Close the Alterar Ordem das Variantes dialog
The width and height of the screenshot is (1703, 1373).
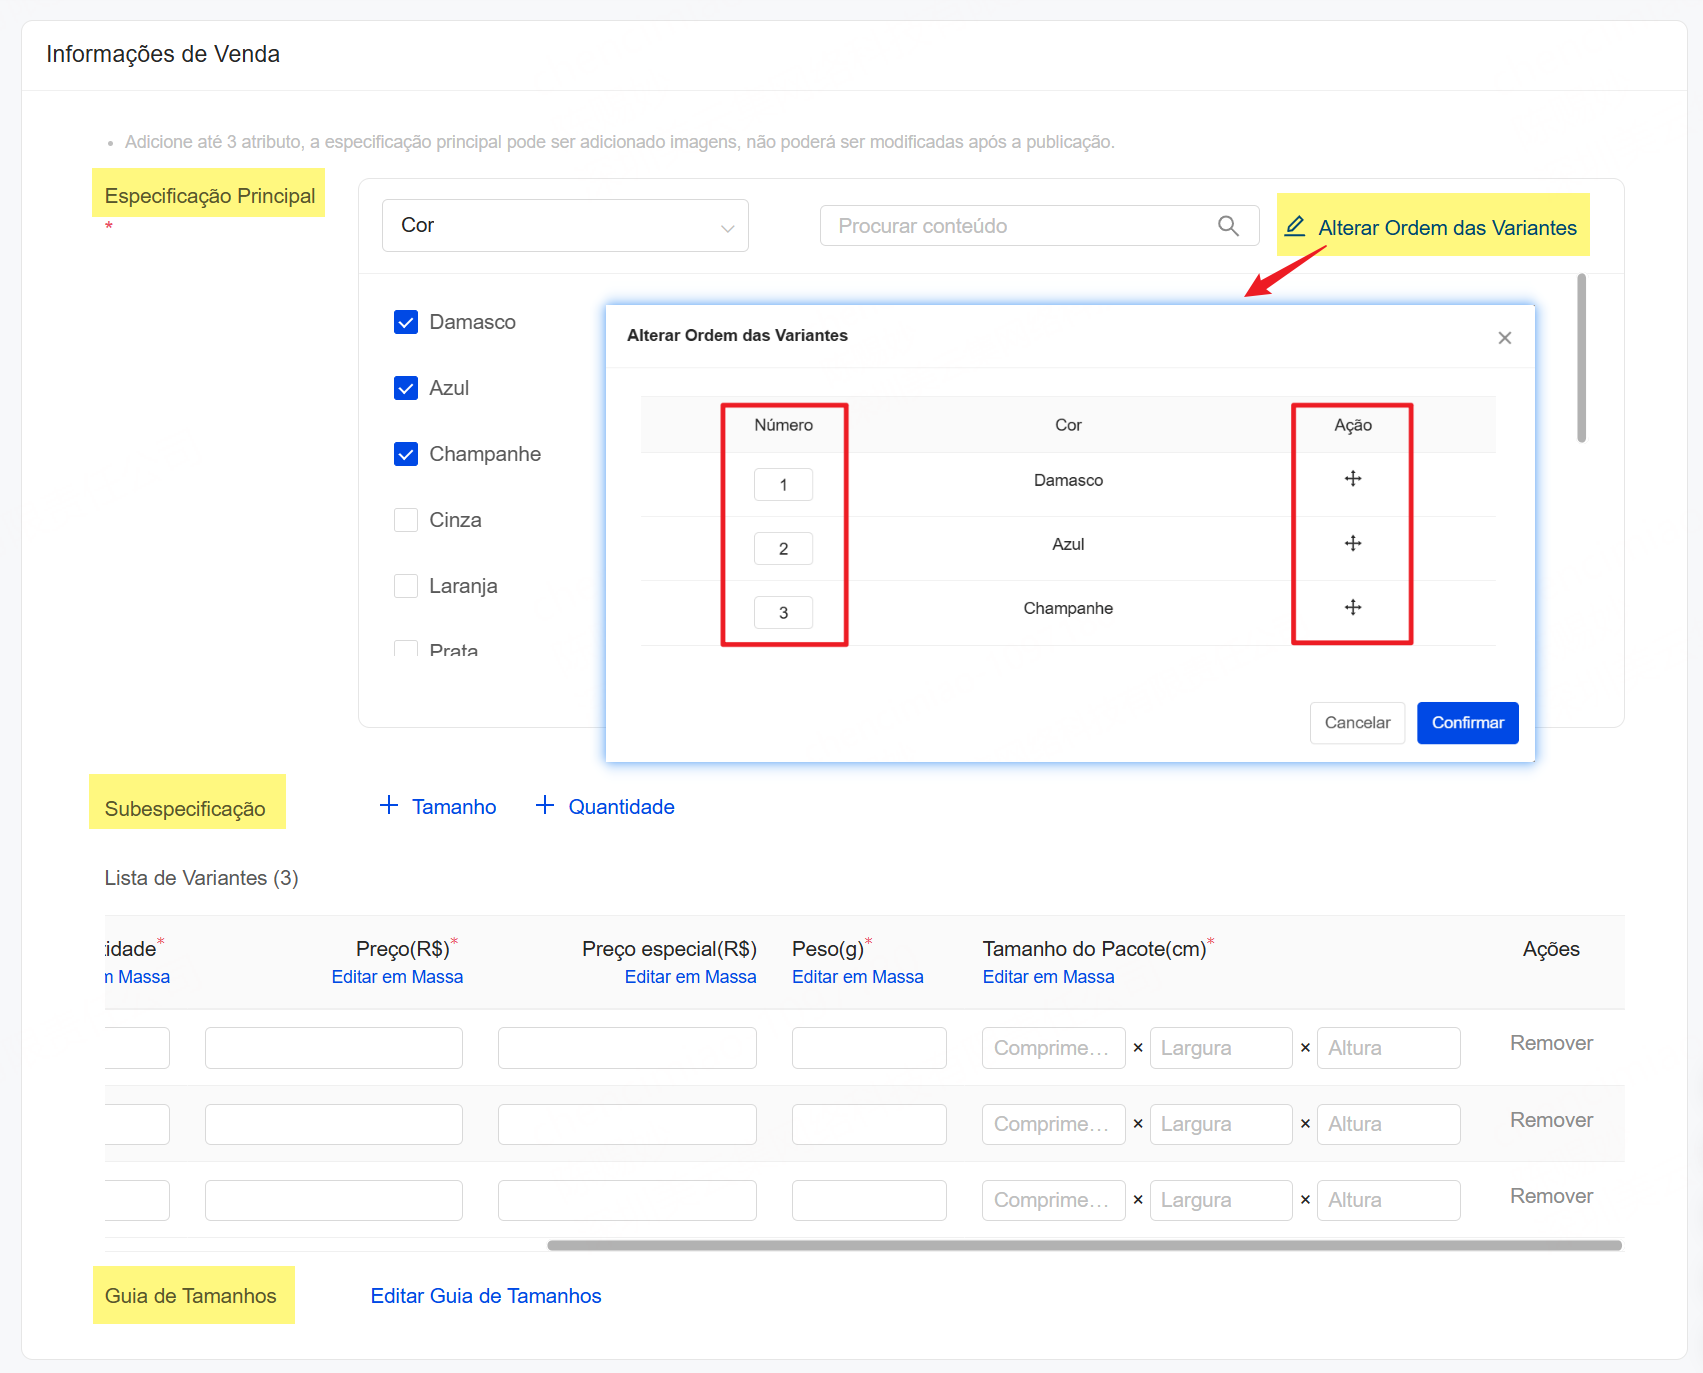pyautogui.click(x=1504, y=338)
